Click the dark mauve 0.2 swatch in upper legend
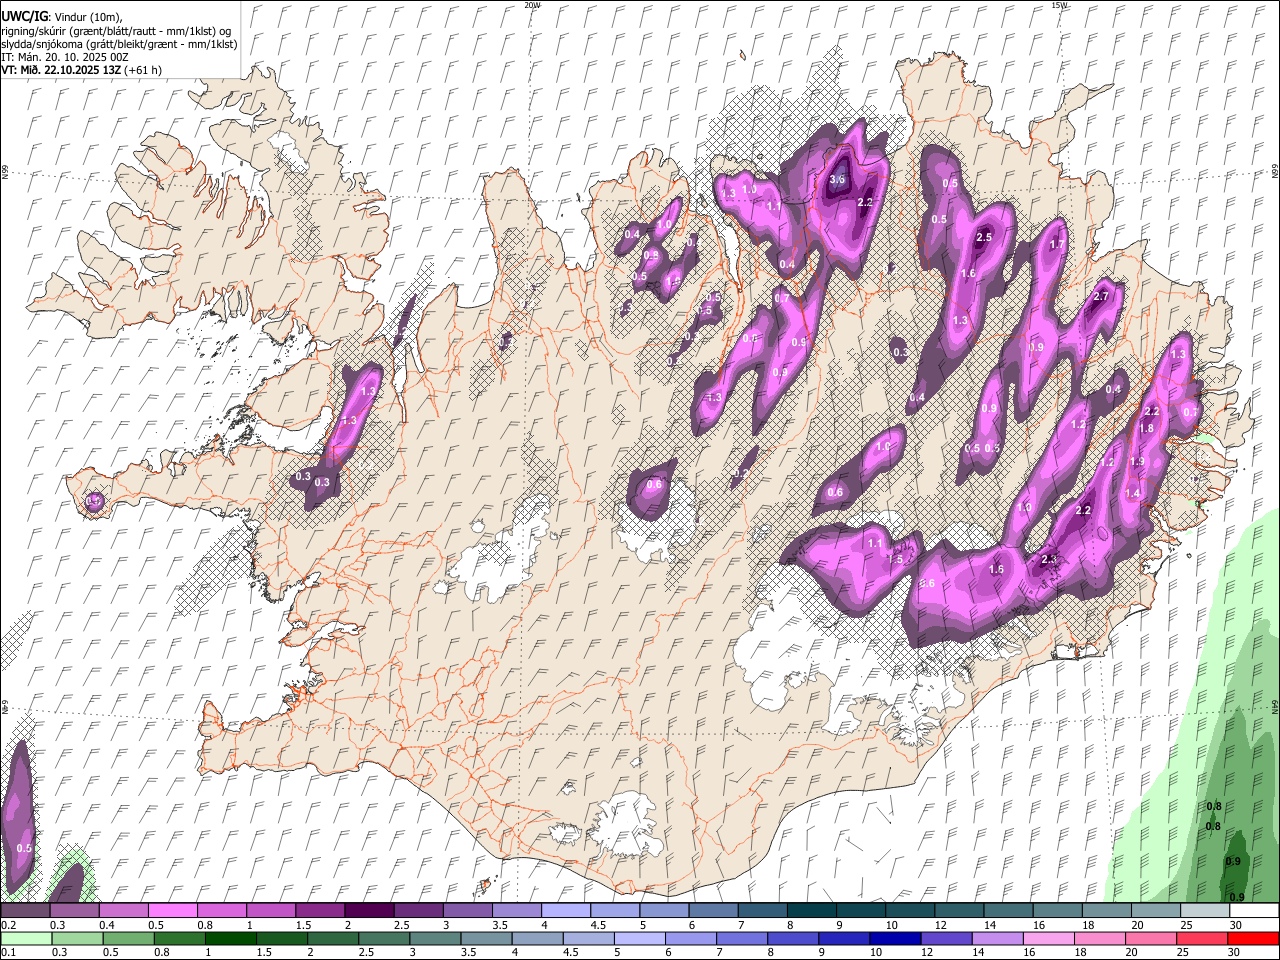The width and height of the screenshot is (1280, 960). [25, 910]
